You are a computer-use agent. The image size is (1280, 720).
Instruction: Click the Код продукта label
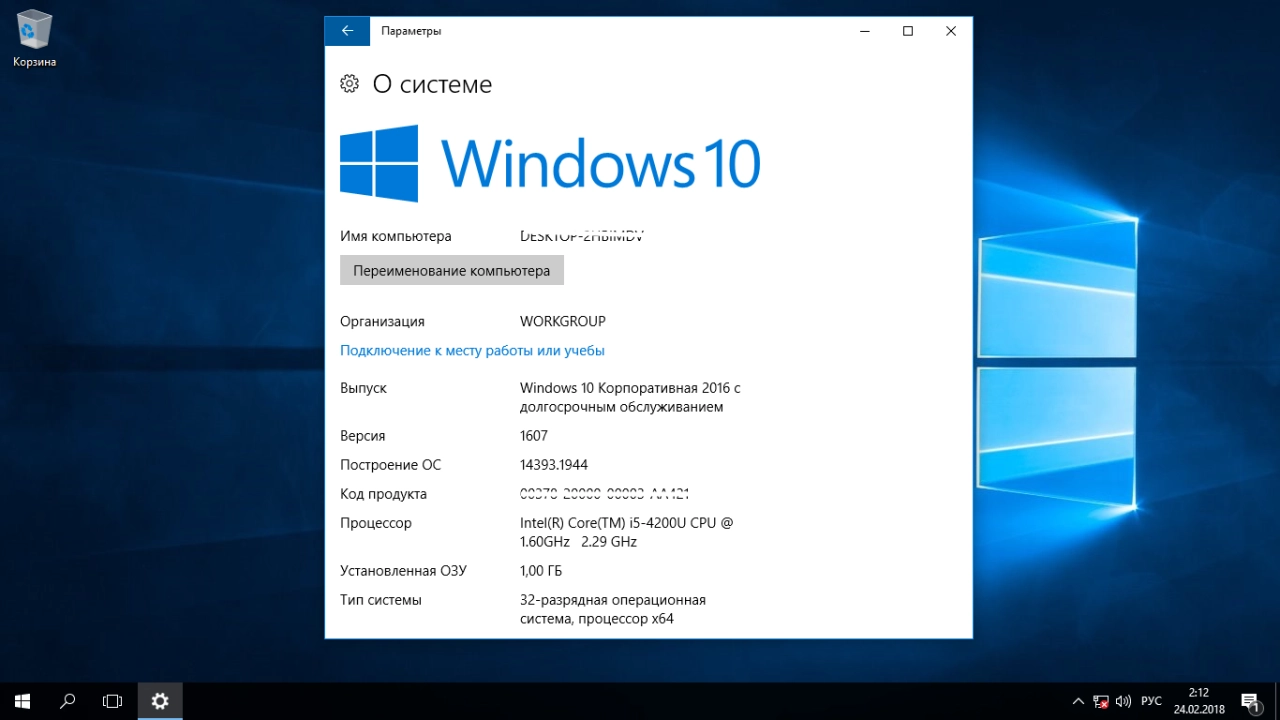383,494
